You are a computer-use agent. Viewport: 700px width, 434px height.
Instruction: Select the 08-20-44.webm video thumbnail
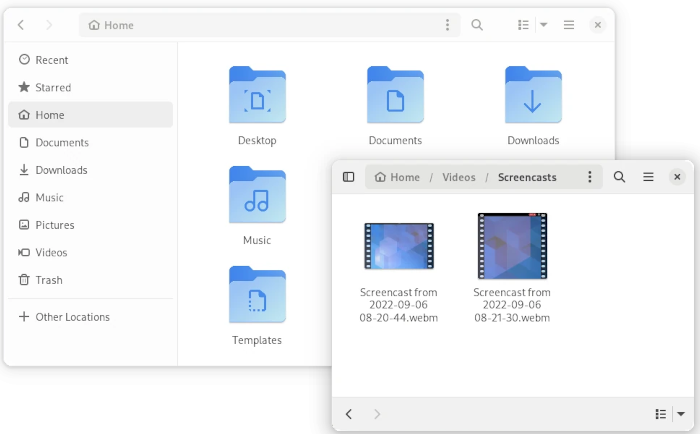(399, 246)
